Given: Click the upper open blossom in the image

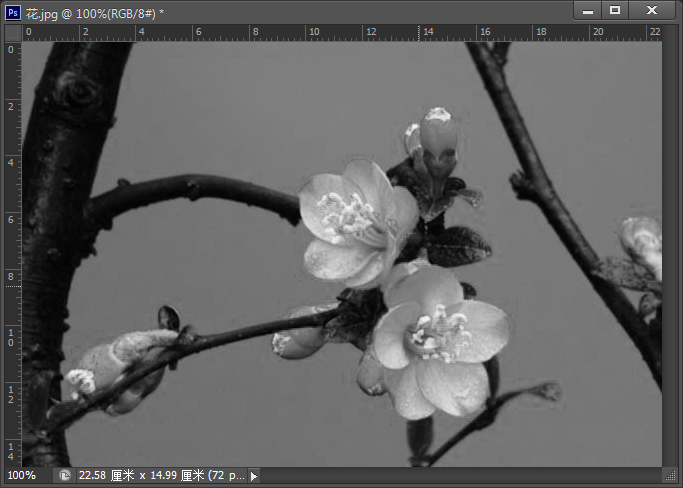Looking at the screenshot, I should coord(358,224).
